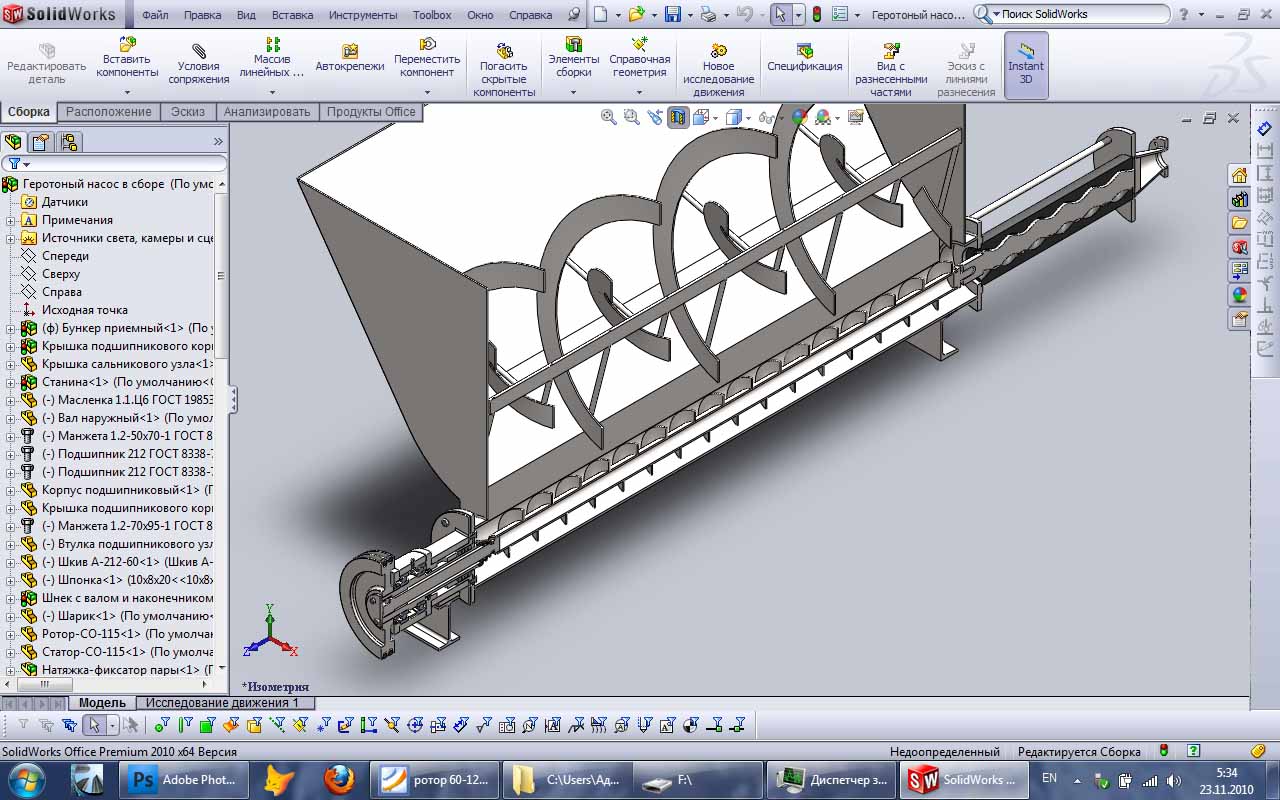1280x800 pixels.
Task: Click the Save diskette icon
Action: click(x=673, y=14)
